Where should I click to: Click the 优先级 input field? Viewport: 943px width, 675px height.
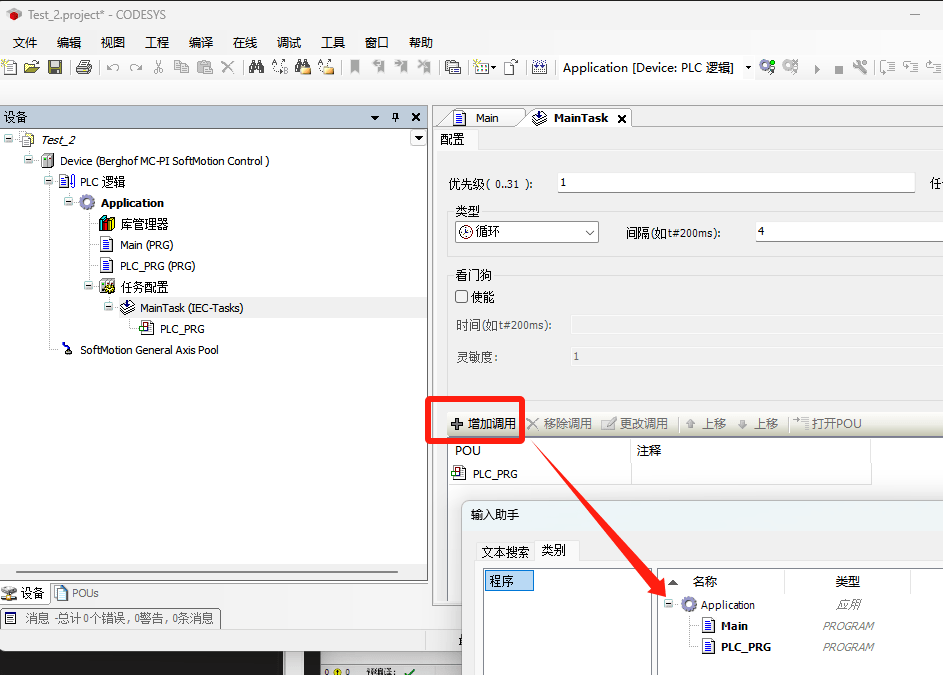click(735, 183)
